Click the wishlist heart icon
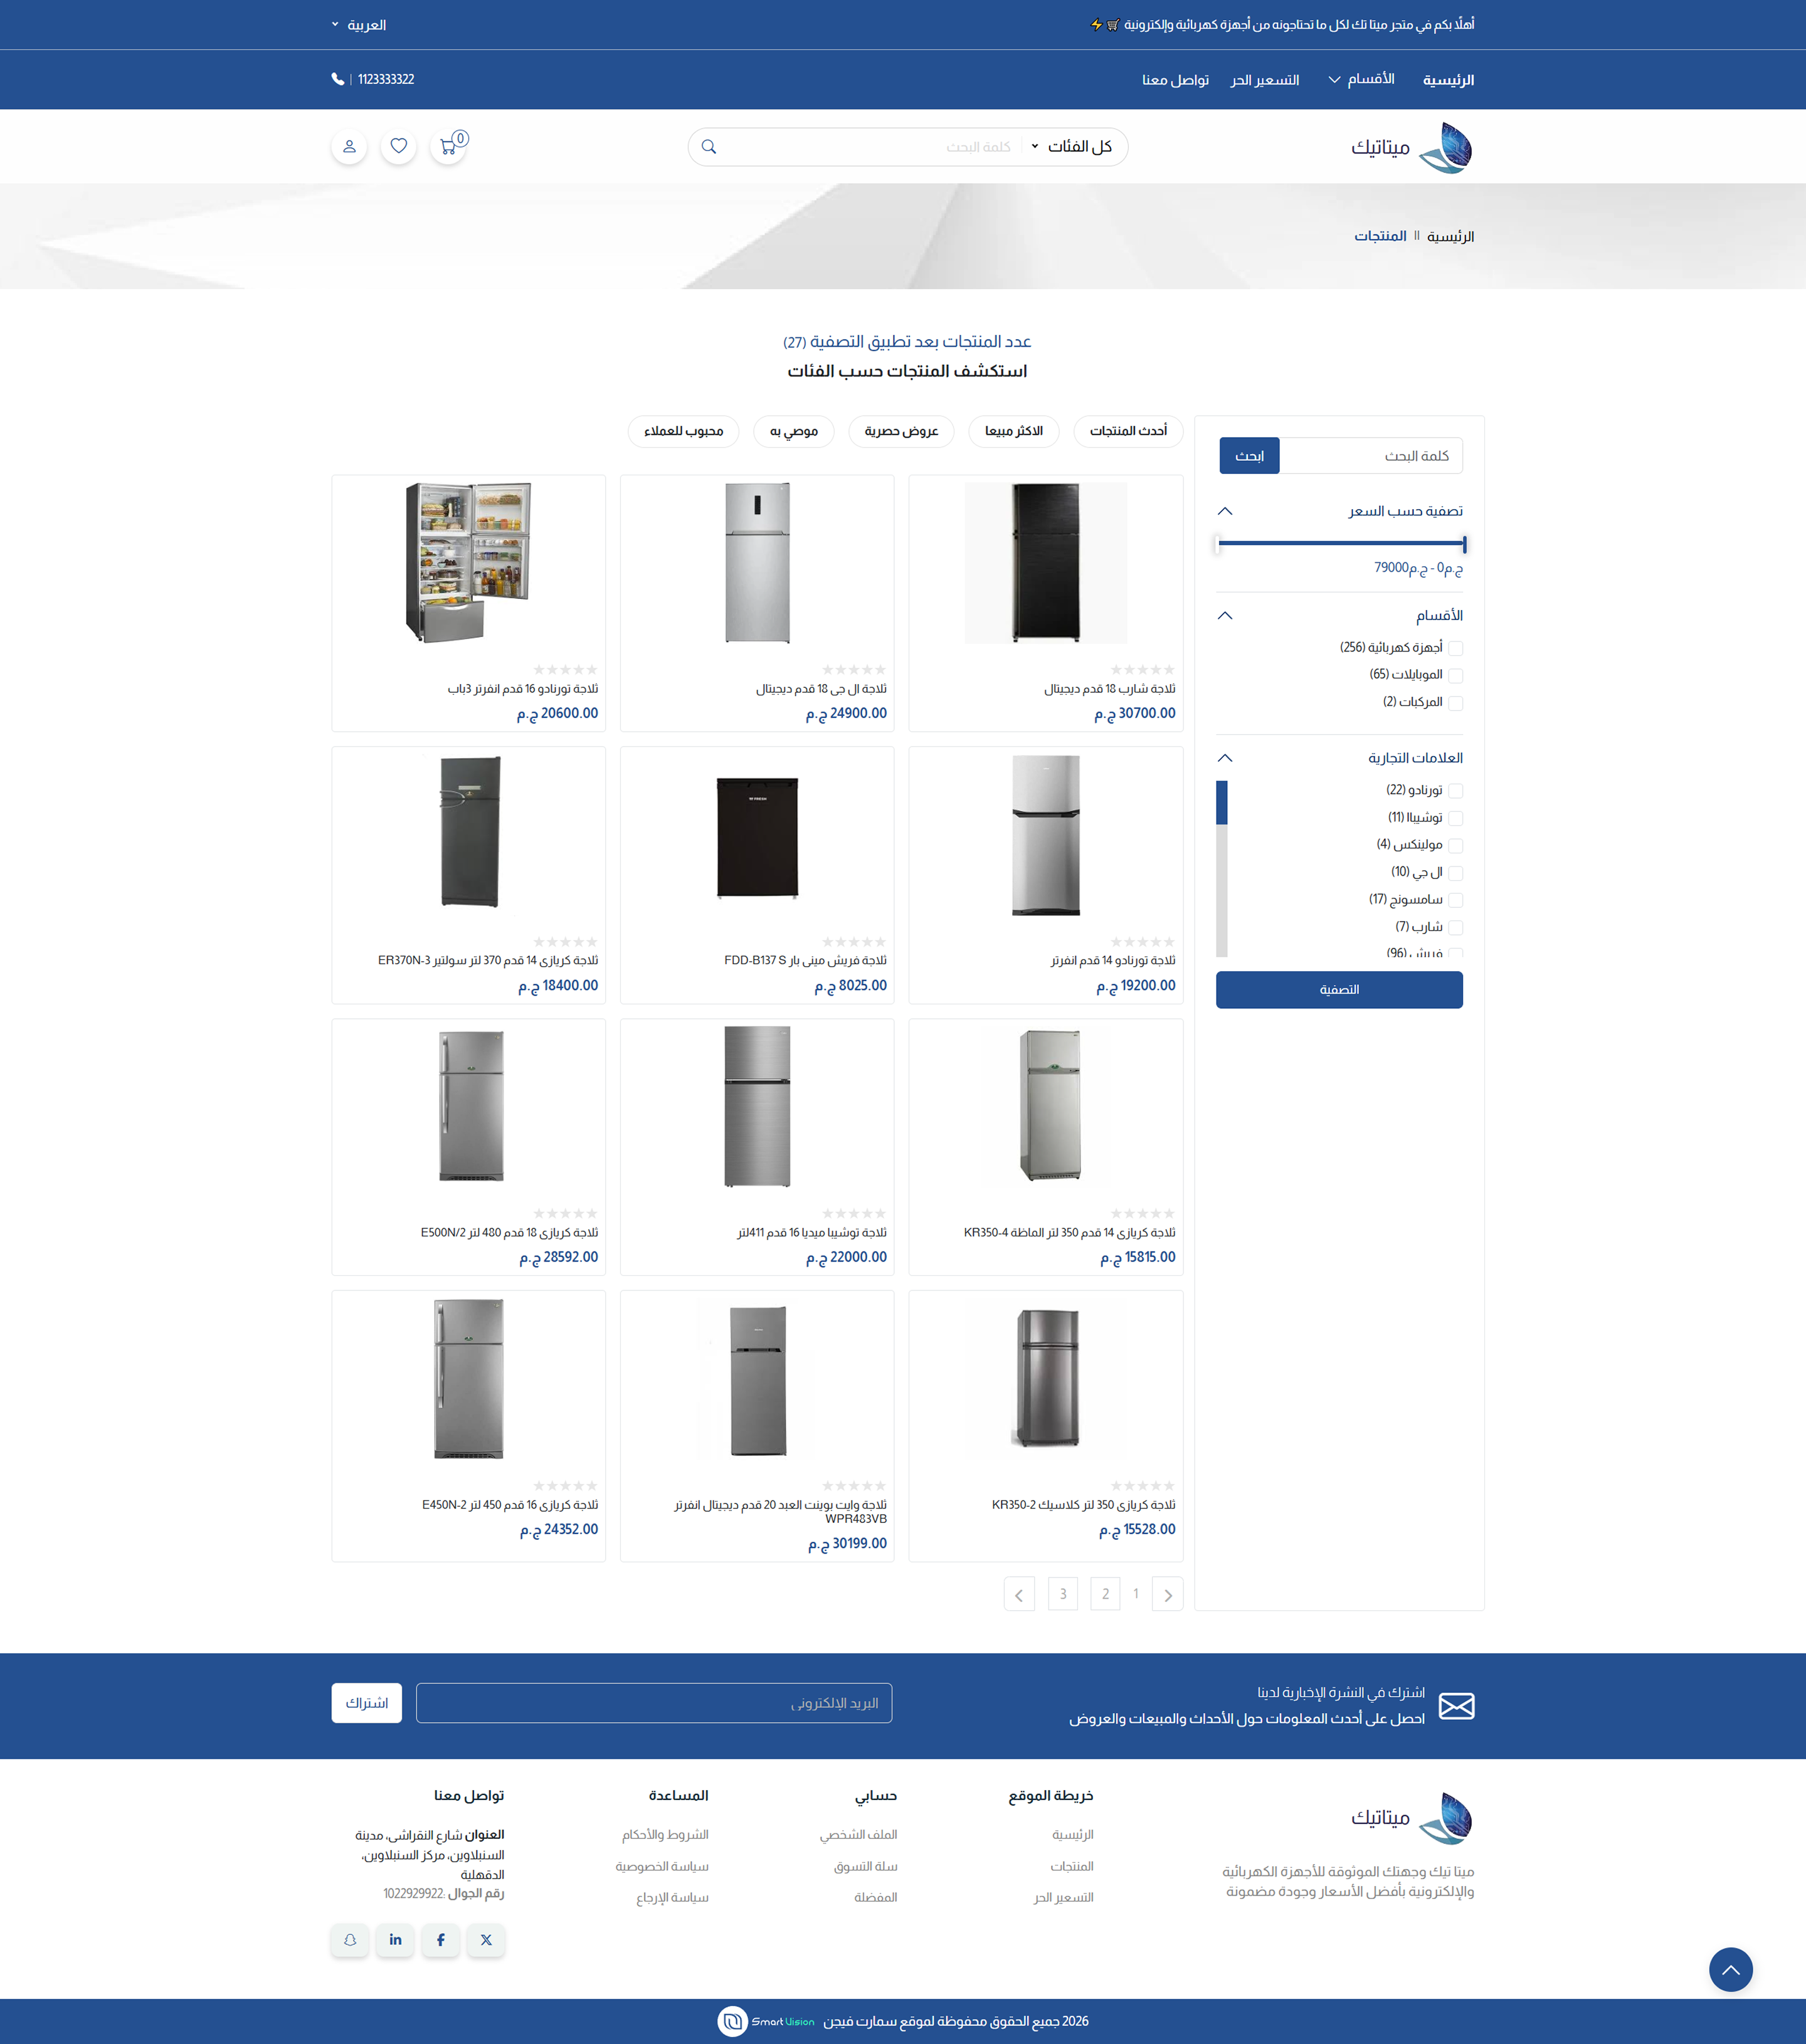 coord(398,147)
